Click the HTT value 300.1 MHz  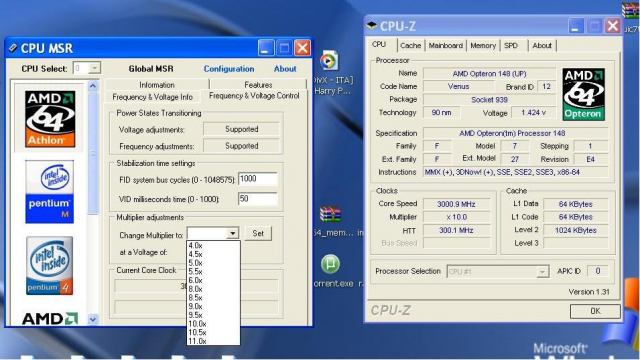456,230
